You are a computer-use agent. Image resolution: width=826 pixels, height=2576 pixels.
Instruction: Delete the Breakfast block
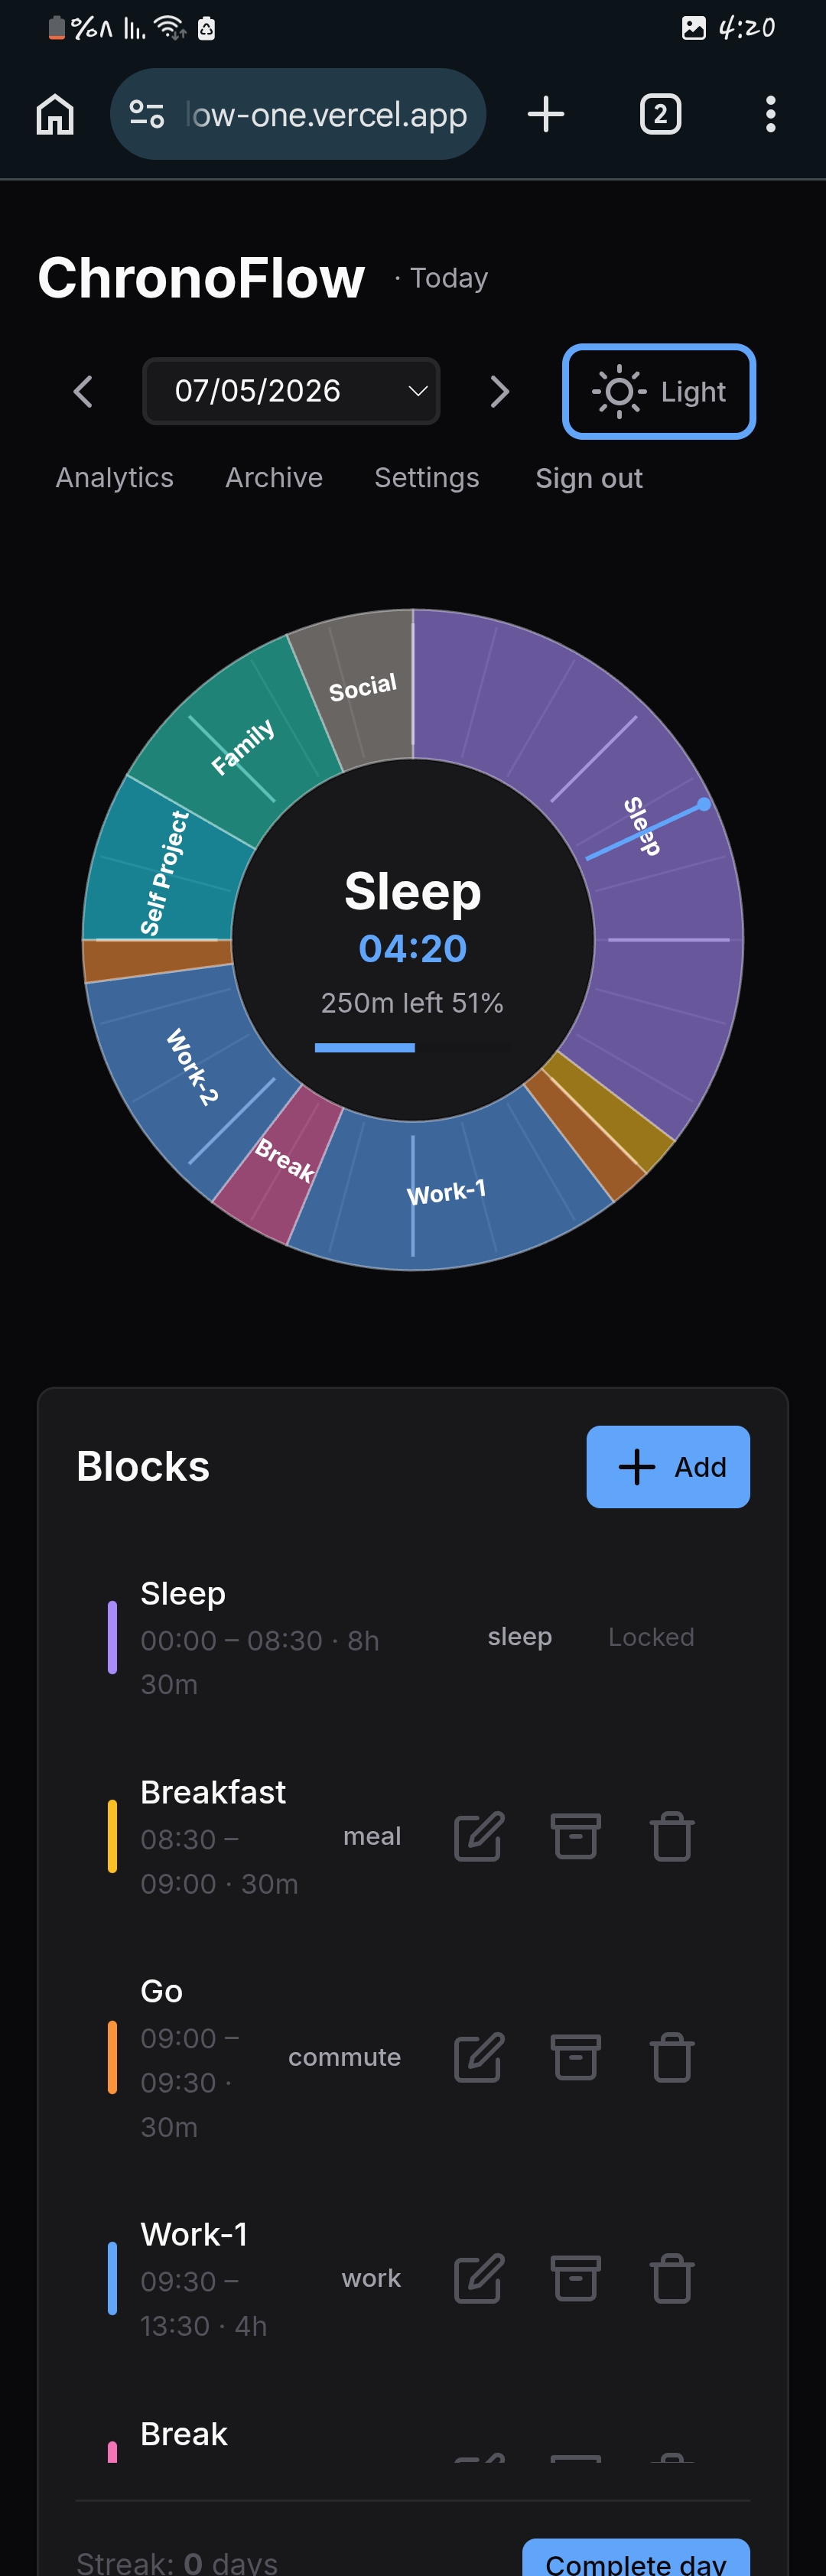(x=672, y=1836)
